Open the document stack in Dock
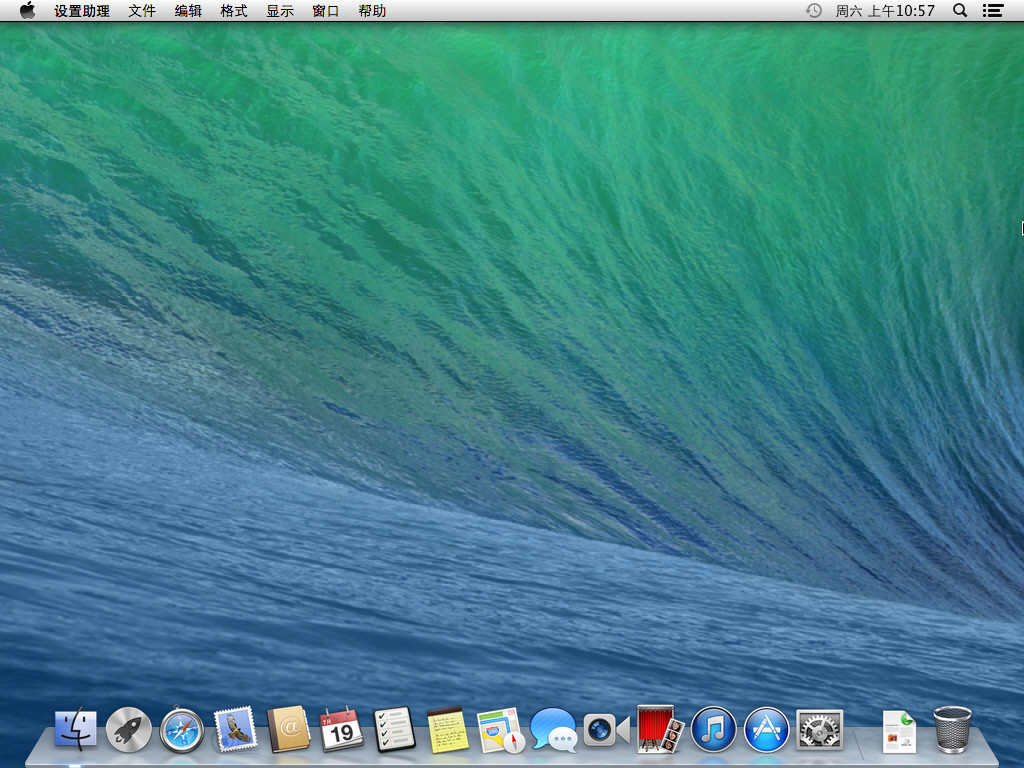This screenshot has height=768, width=1024. (899, 731)
